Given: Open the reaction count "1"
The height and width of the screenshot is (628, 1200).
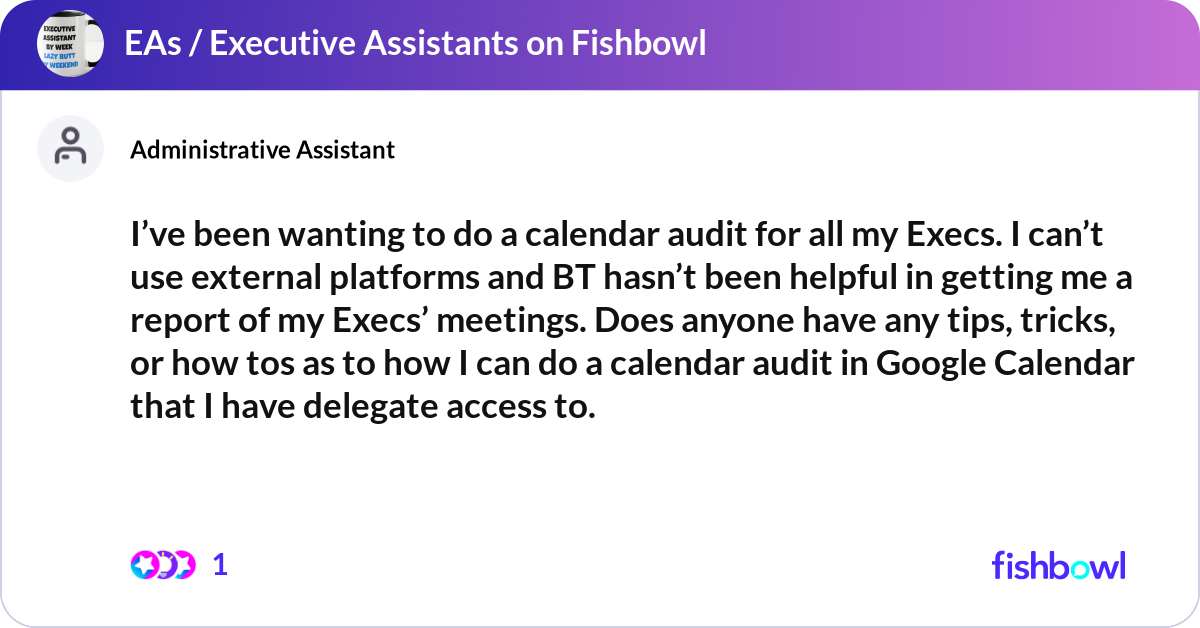Looking at the screenshot, I should coord(220,565).
